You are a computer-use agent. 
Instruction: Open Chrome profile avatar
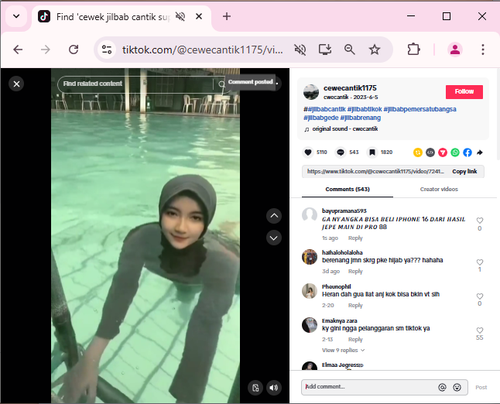click(455, 50)
